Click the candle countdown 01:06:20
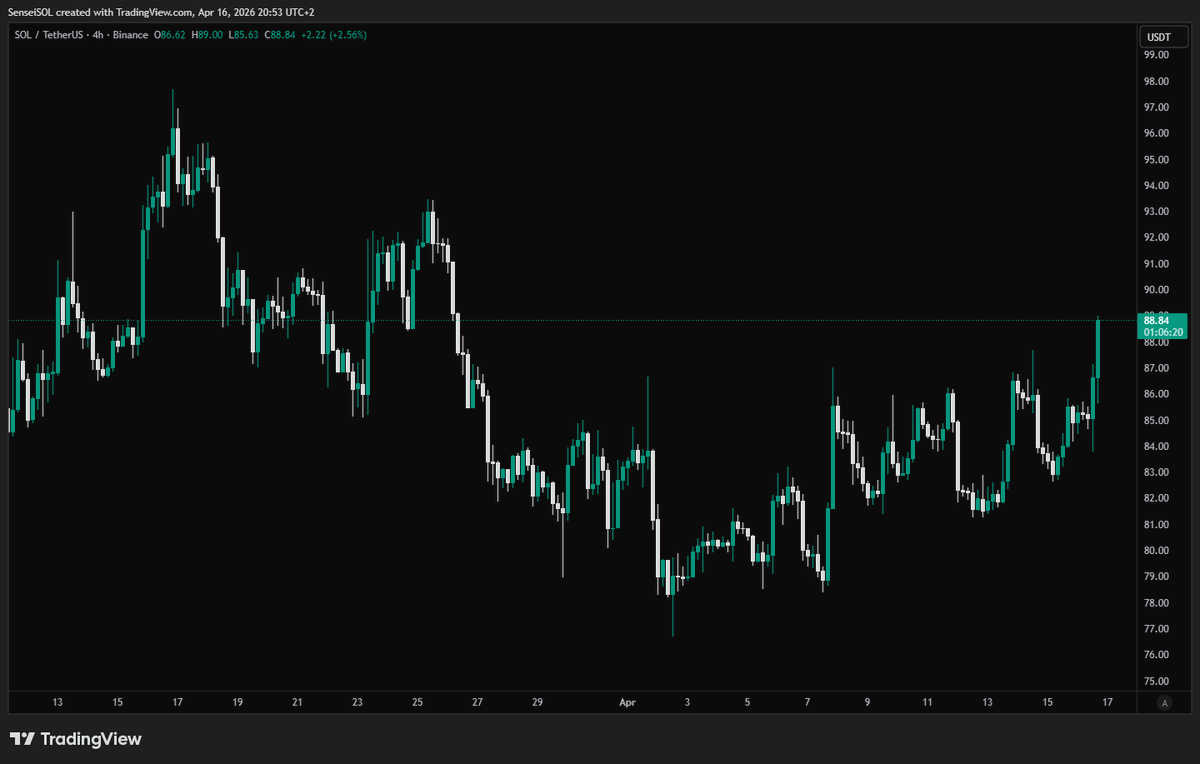 tap(1162, 332)
